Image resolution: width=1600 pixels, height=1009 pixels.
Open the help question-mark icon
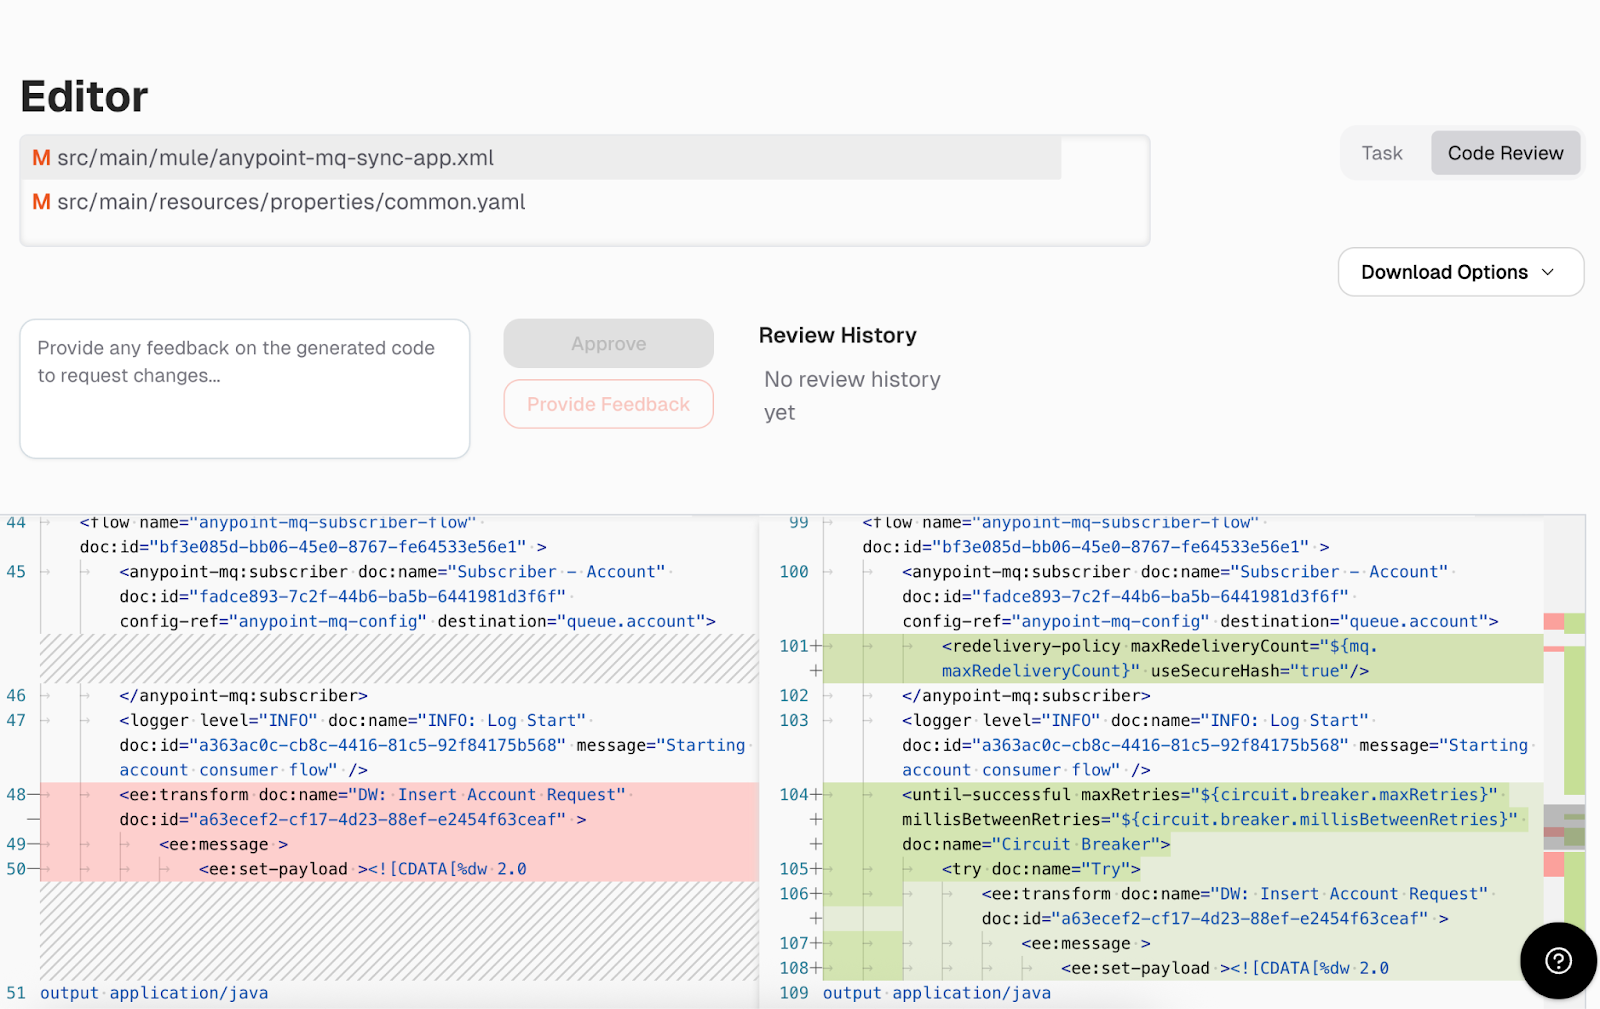click(x=1558, y=960)
